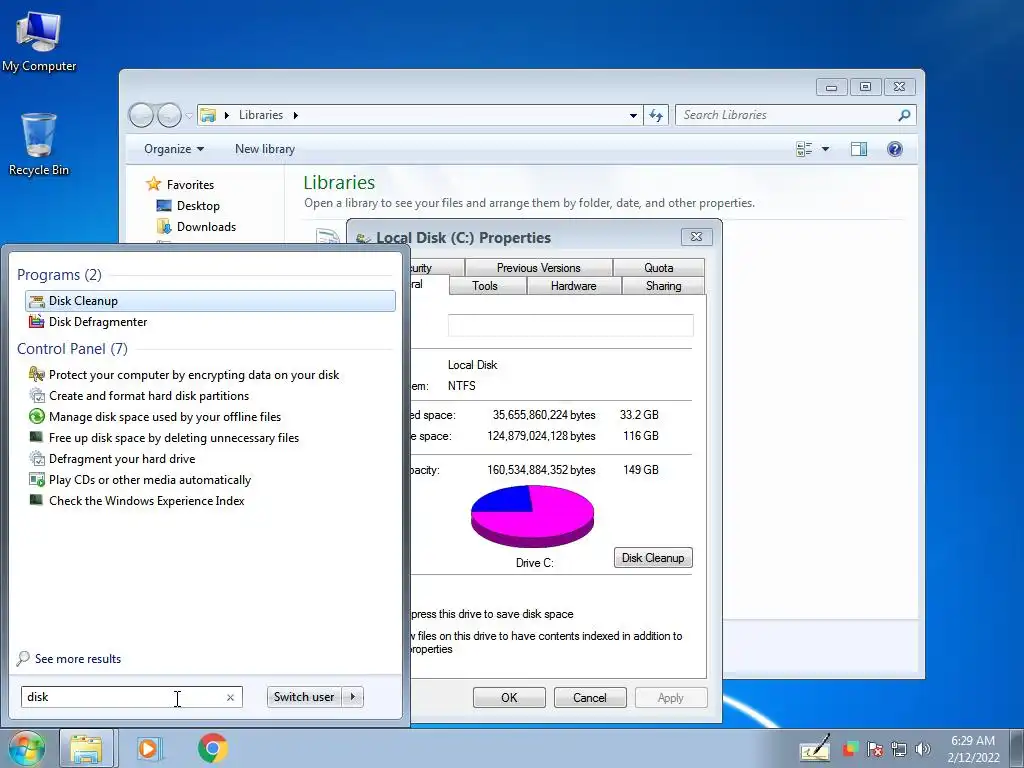Switch to the Previous Versions tab
1024x768 pixels.
click(x=538, y=268)
